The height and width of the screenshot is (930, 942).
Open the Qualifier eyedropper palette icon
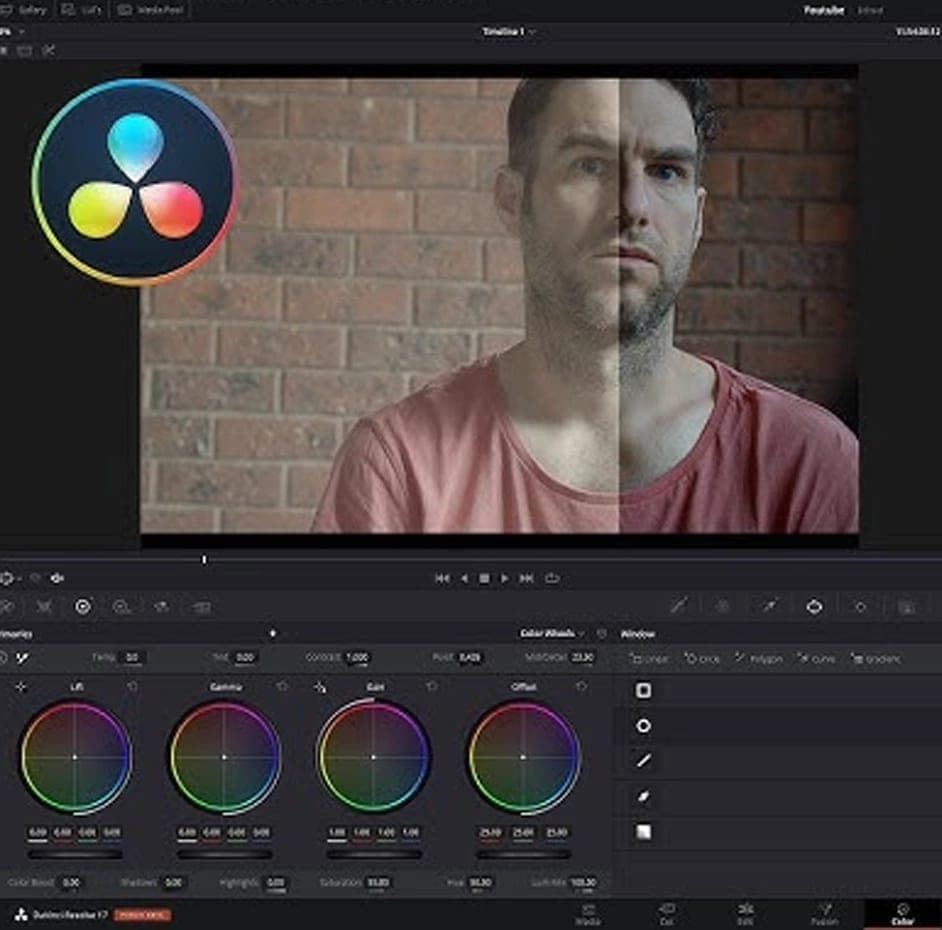coord(770,606)
